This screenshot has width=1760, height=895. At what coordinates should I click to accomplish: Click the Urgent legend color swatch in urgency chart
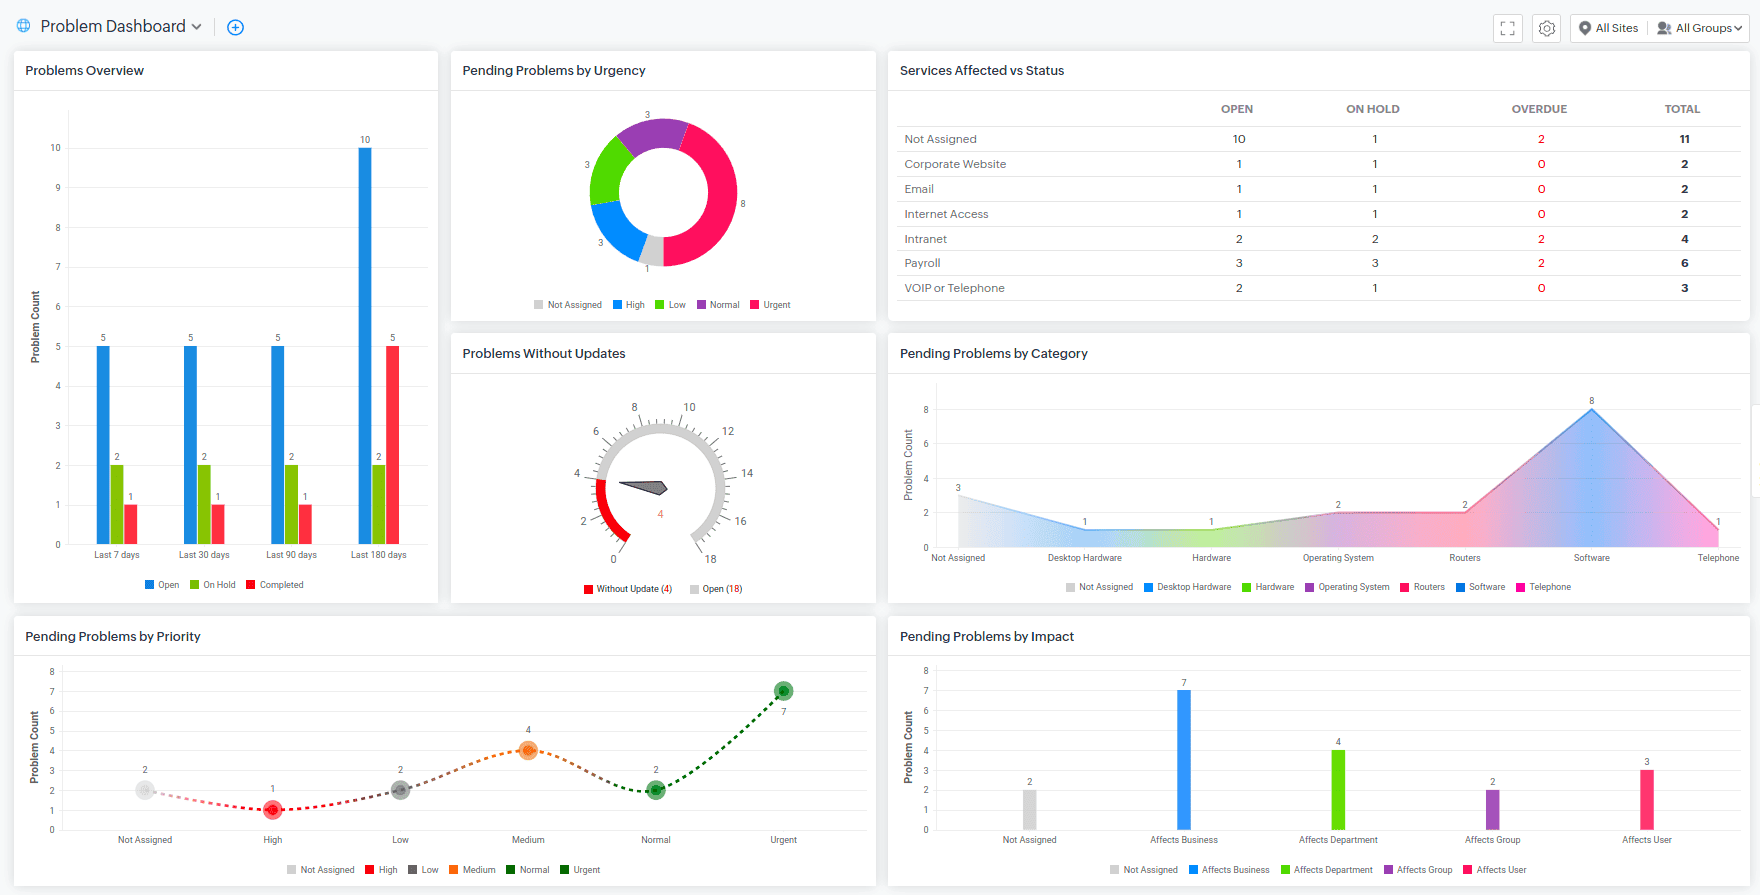pos(755,305)
